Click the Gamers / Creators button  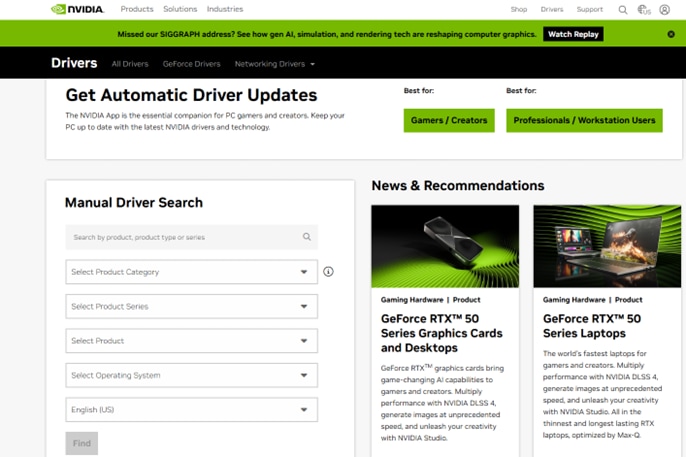(x=449, y=120)
